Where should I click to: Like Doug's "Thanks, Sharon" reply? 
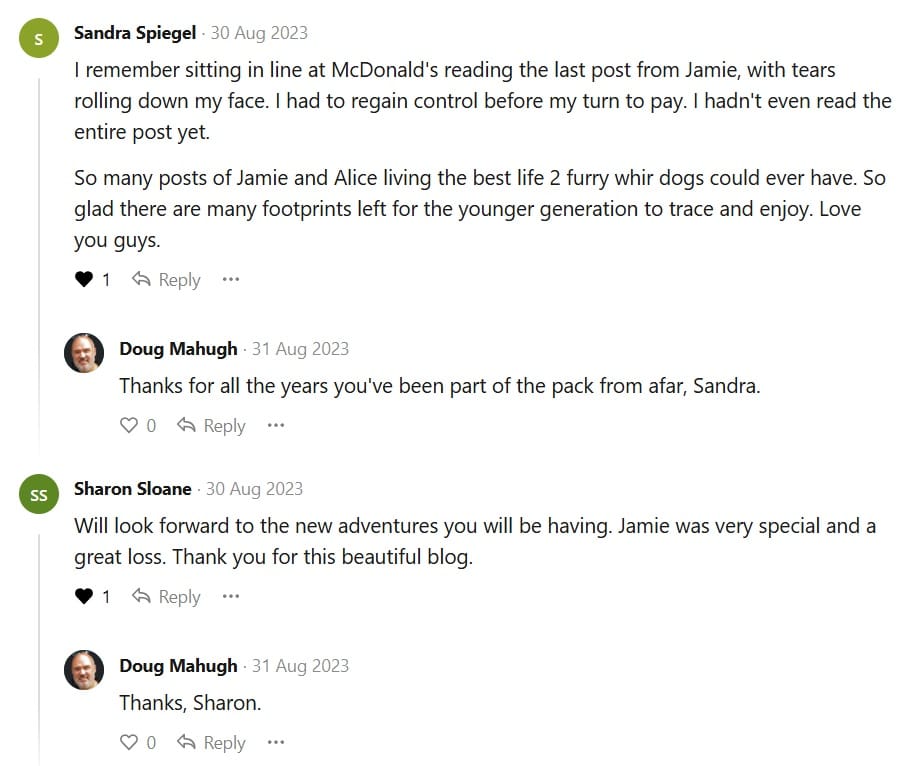point(129,743)
